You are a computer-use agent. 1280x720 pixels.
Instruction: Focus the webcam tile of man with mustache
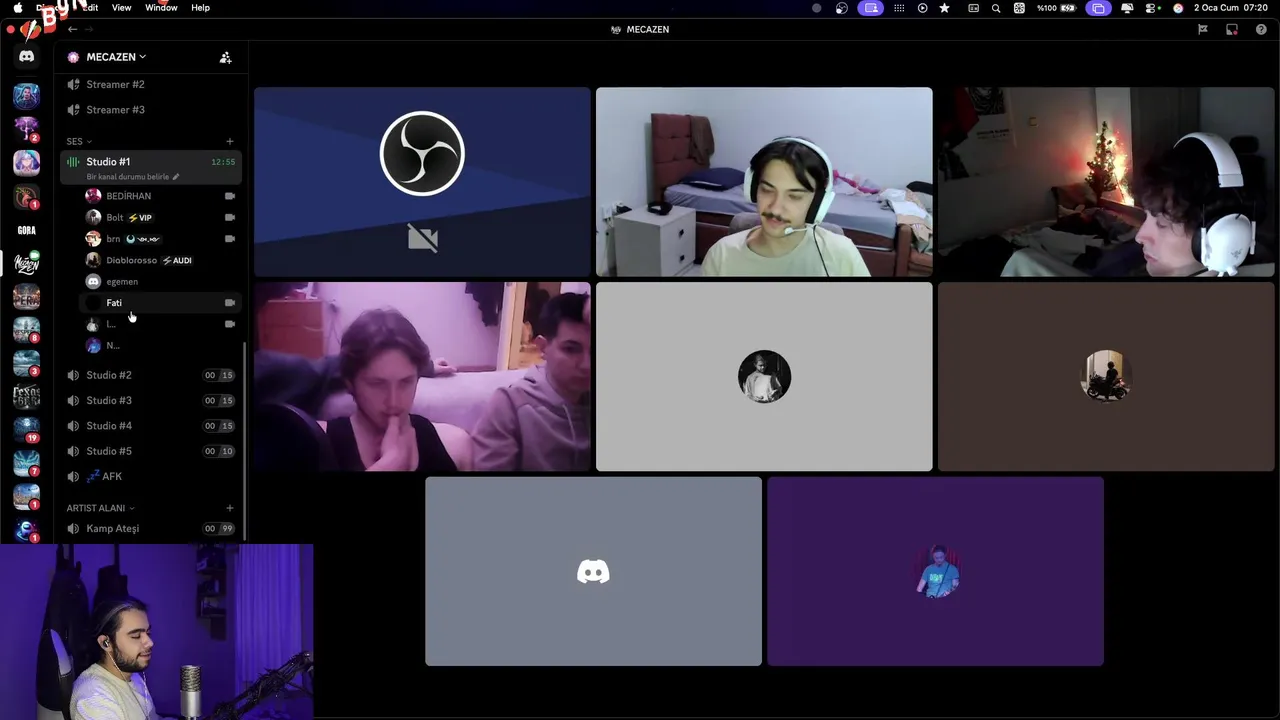(x=764, y=181)
